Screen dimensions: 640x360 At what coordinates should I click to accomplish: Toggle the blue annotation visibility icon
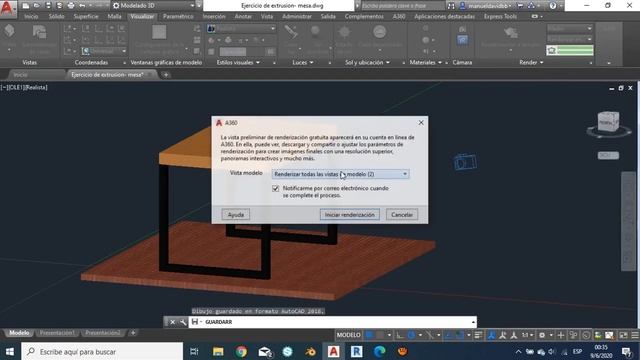pos(491,335)
